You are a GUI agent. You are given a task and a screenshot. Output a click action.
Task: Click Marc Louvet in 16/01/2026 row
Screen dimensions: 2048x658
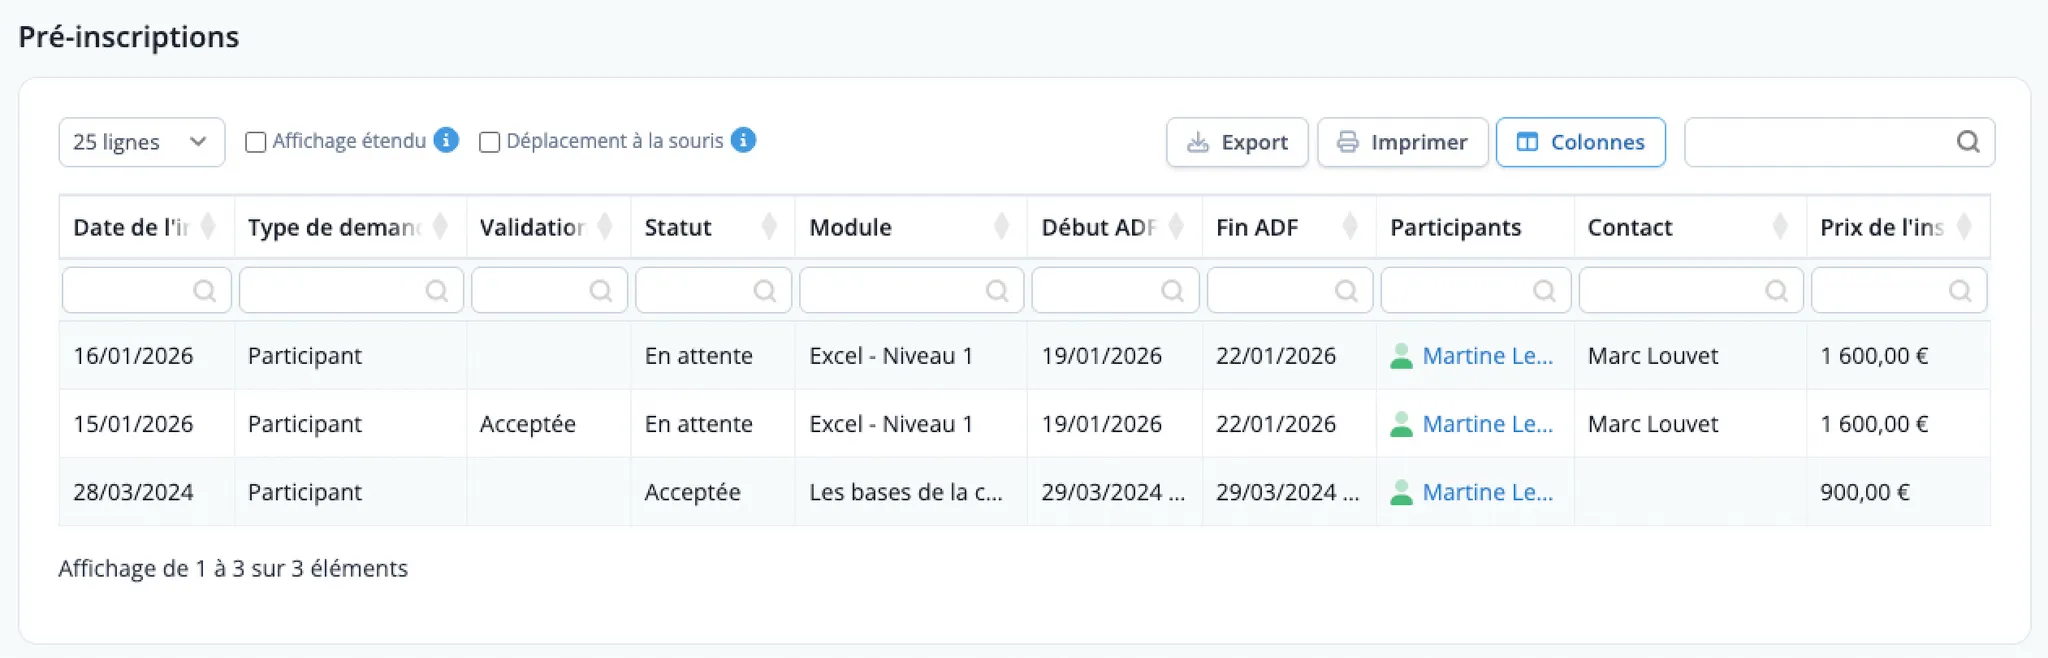point(1653,356)
